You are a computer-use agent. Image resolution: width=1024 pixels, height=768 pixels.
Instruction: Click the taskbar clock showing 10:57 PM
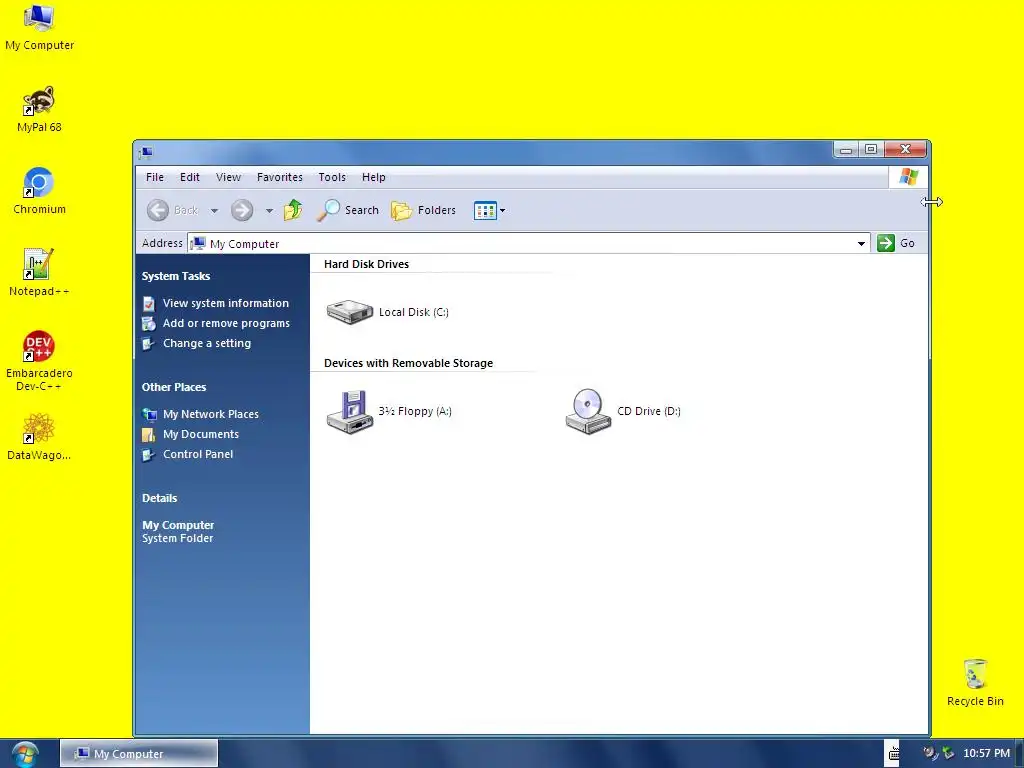[986, 754]
